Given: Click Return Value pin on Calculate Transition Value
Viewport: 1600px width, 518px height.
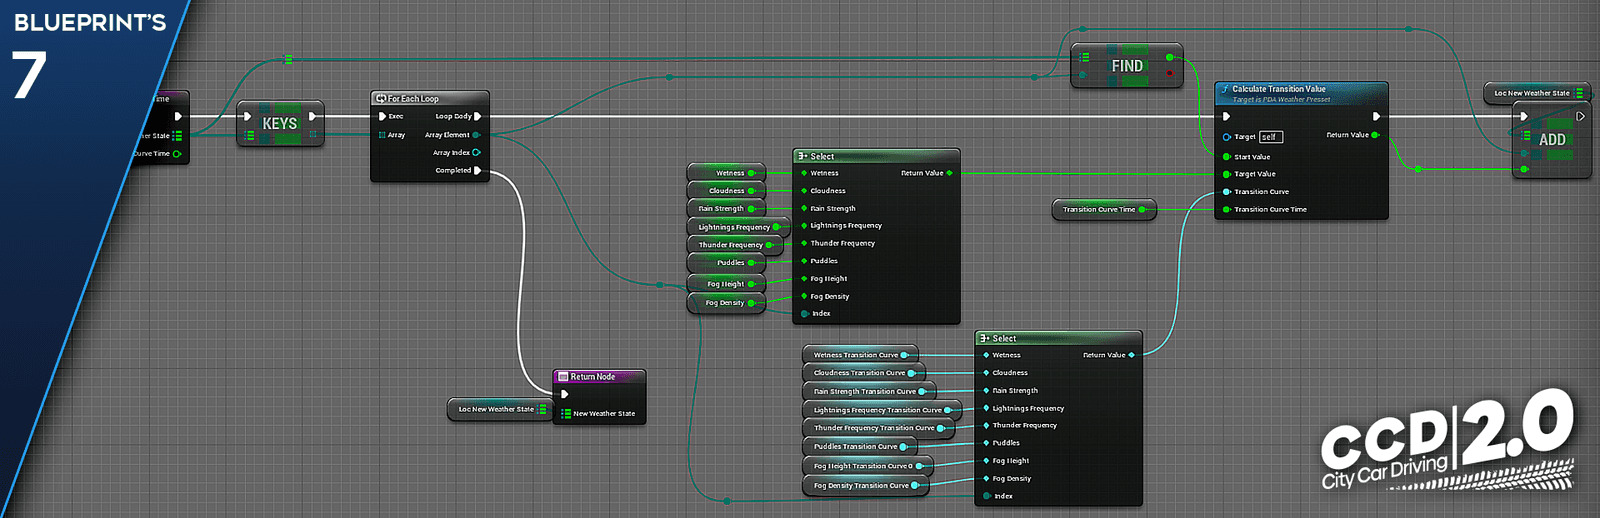Looking at the screenshot, I should tap(1375, 135).
